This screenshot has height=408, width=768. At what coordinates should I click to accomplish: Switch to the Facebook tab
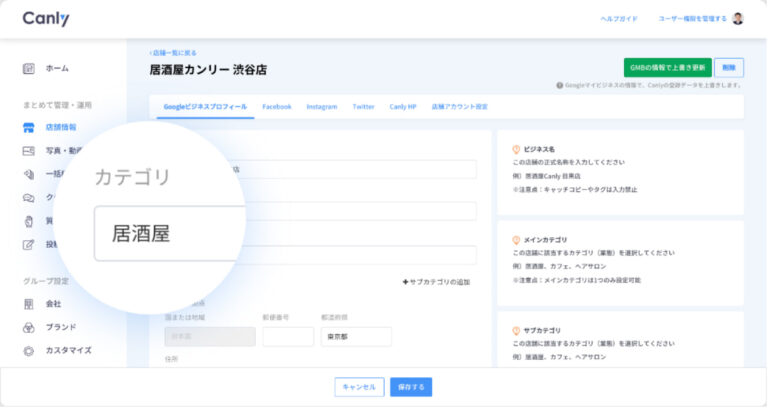pos(277,106)
